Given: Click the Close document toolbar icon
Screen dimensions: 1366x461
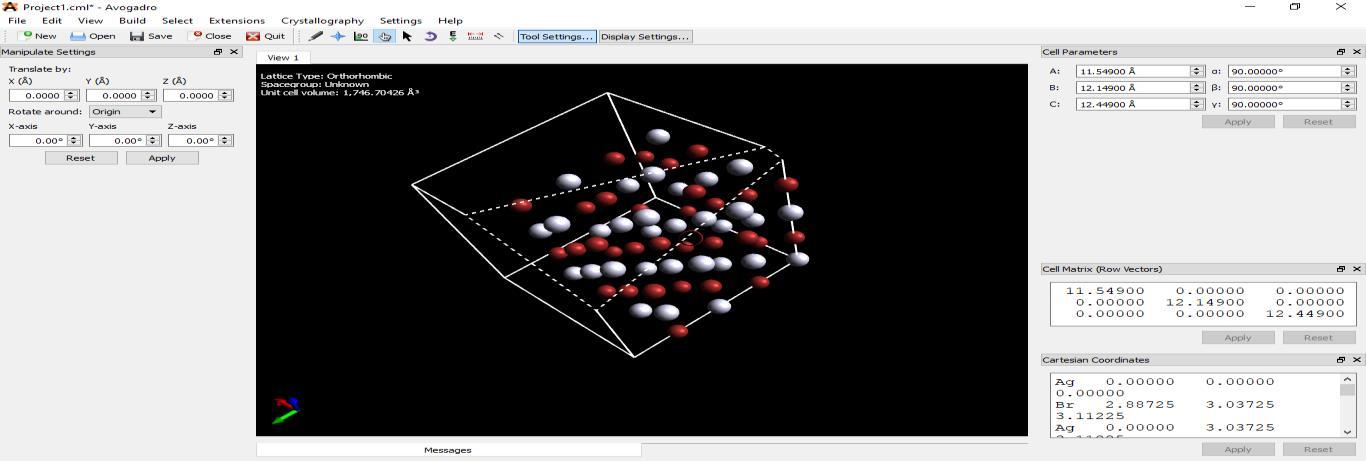Looking at the screenshot, I should (x=198, y=35).
